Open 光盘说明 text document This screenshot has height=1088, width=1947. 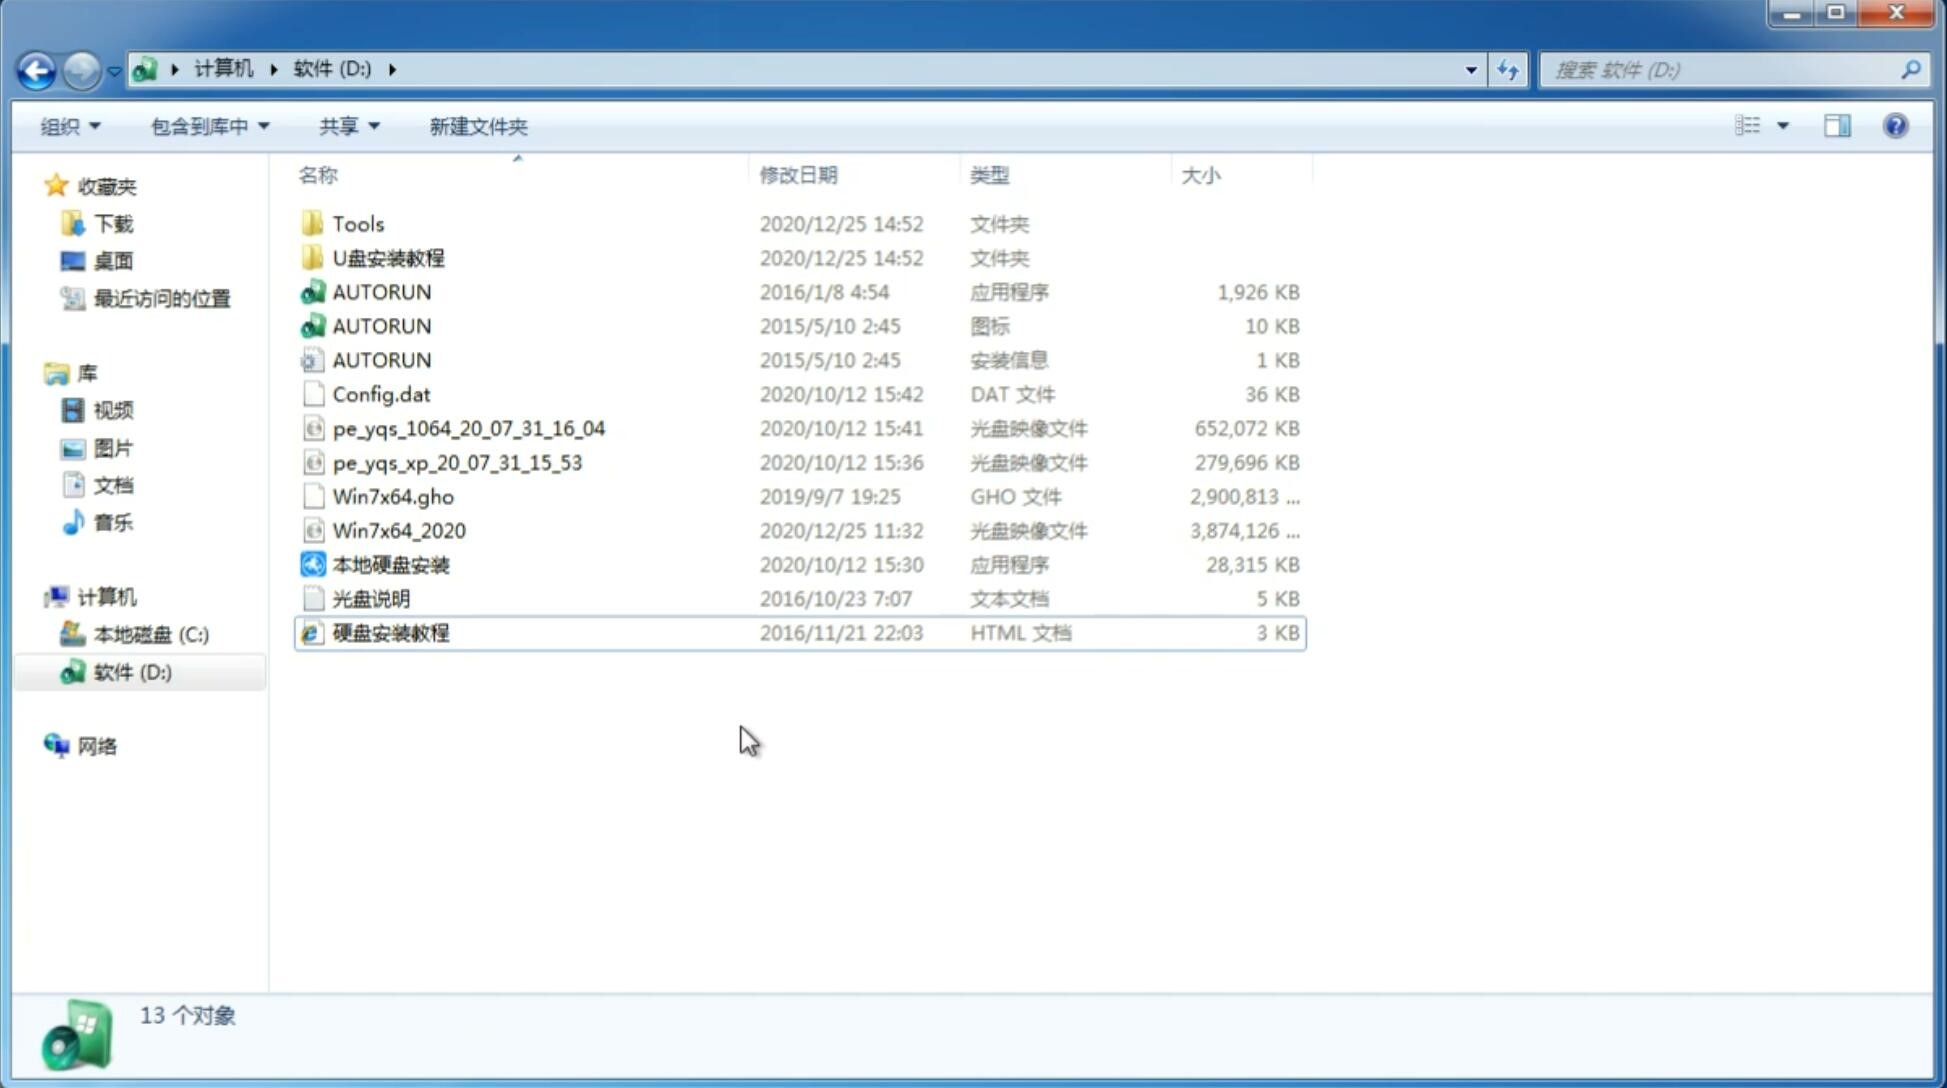pos(370,597)
